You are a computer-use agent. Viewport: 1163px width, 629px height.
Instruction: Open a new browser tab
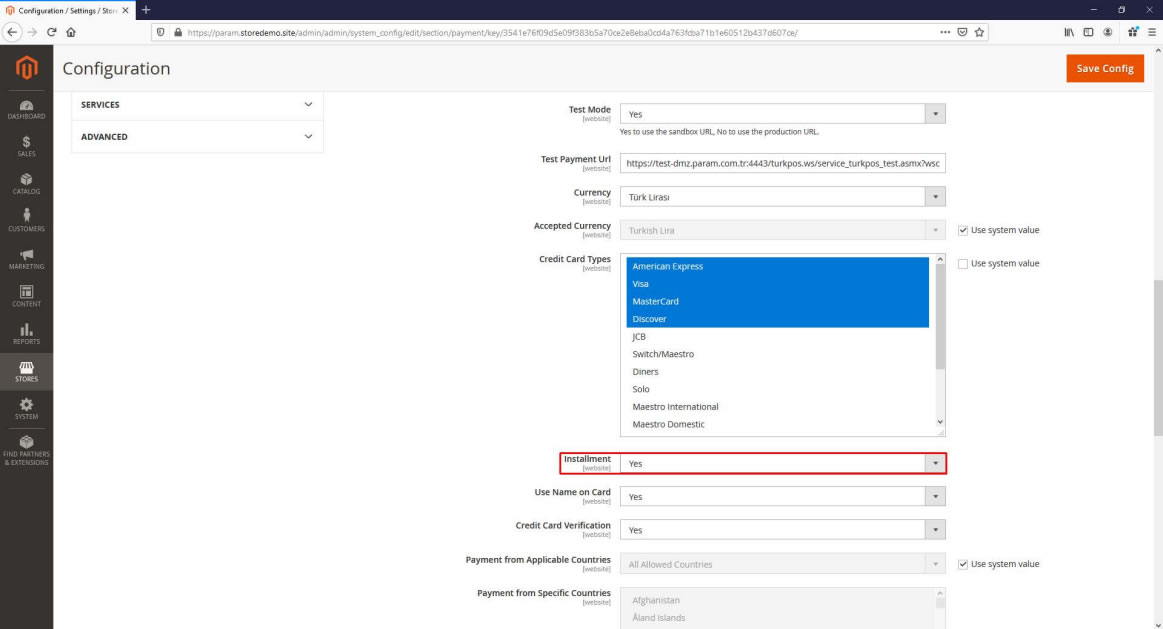[146, 10]
